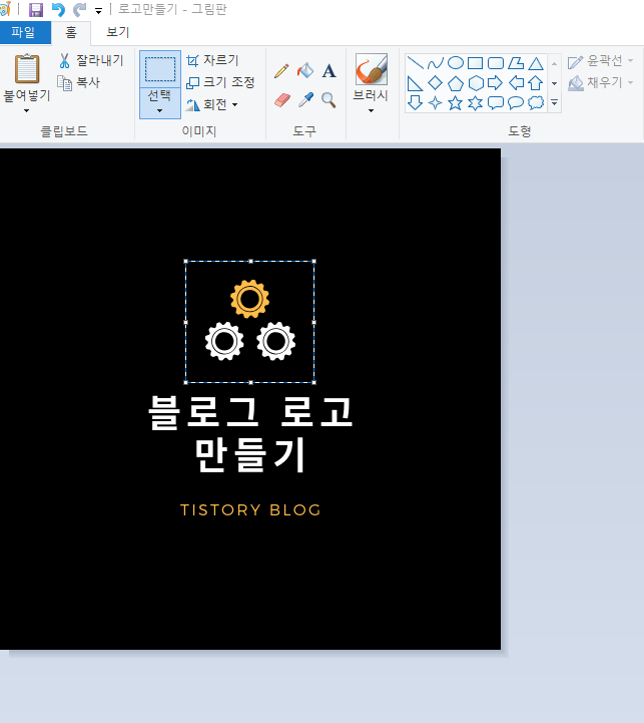
Task: Select the Pentagon shape
Action: pos(455,83)
